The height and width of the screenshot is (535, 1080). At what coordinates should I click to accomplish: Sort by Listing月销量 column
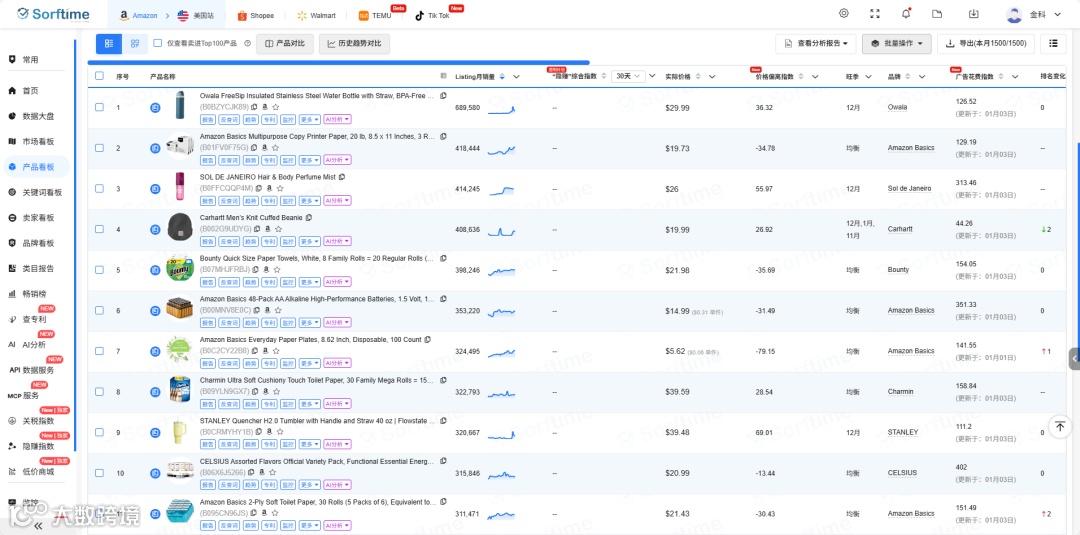click(x=502, y=76)
